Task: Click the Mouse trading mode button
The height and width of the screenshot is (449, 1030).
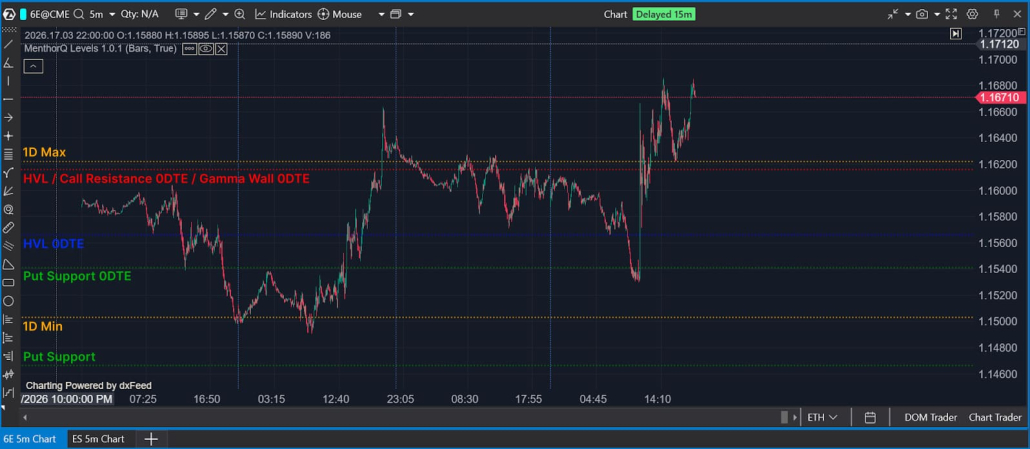Action: pos(340,14)
